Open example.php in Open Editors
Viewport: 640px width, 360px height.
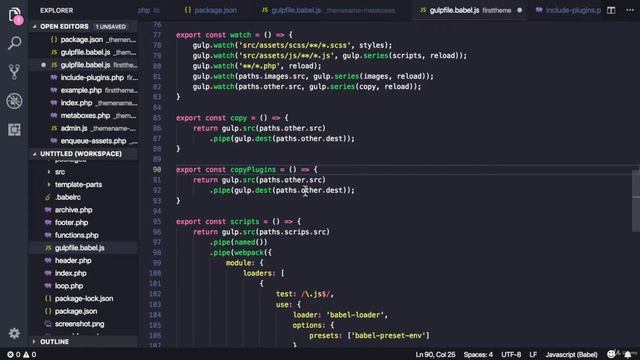(84, 90)
